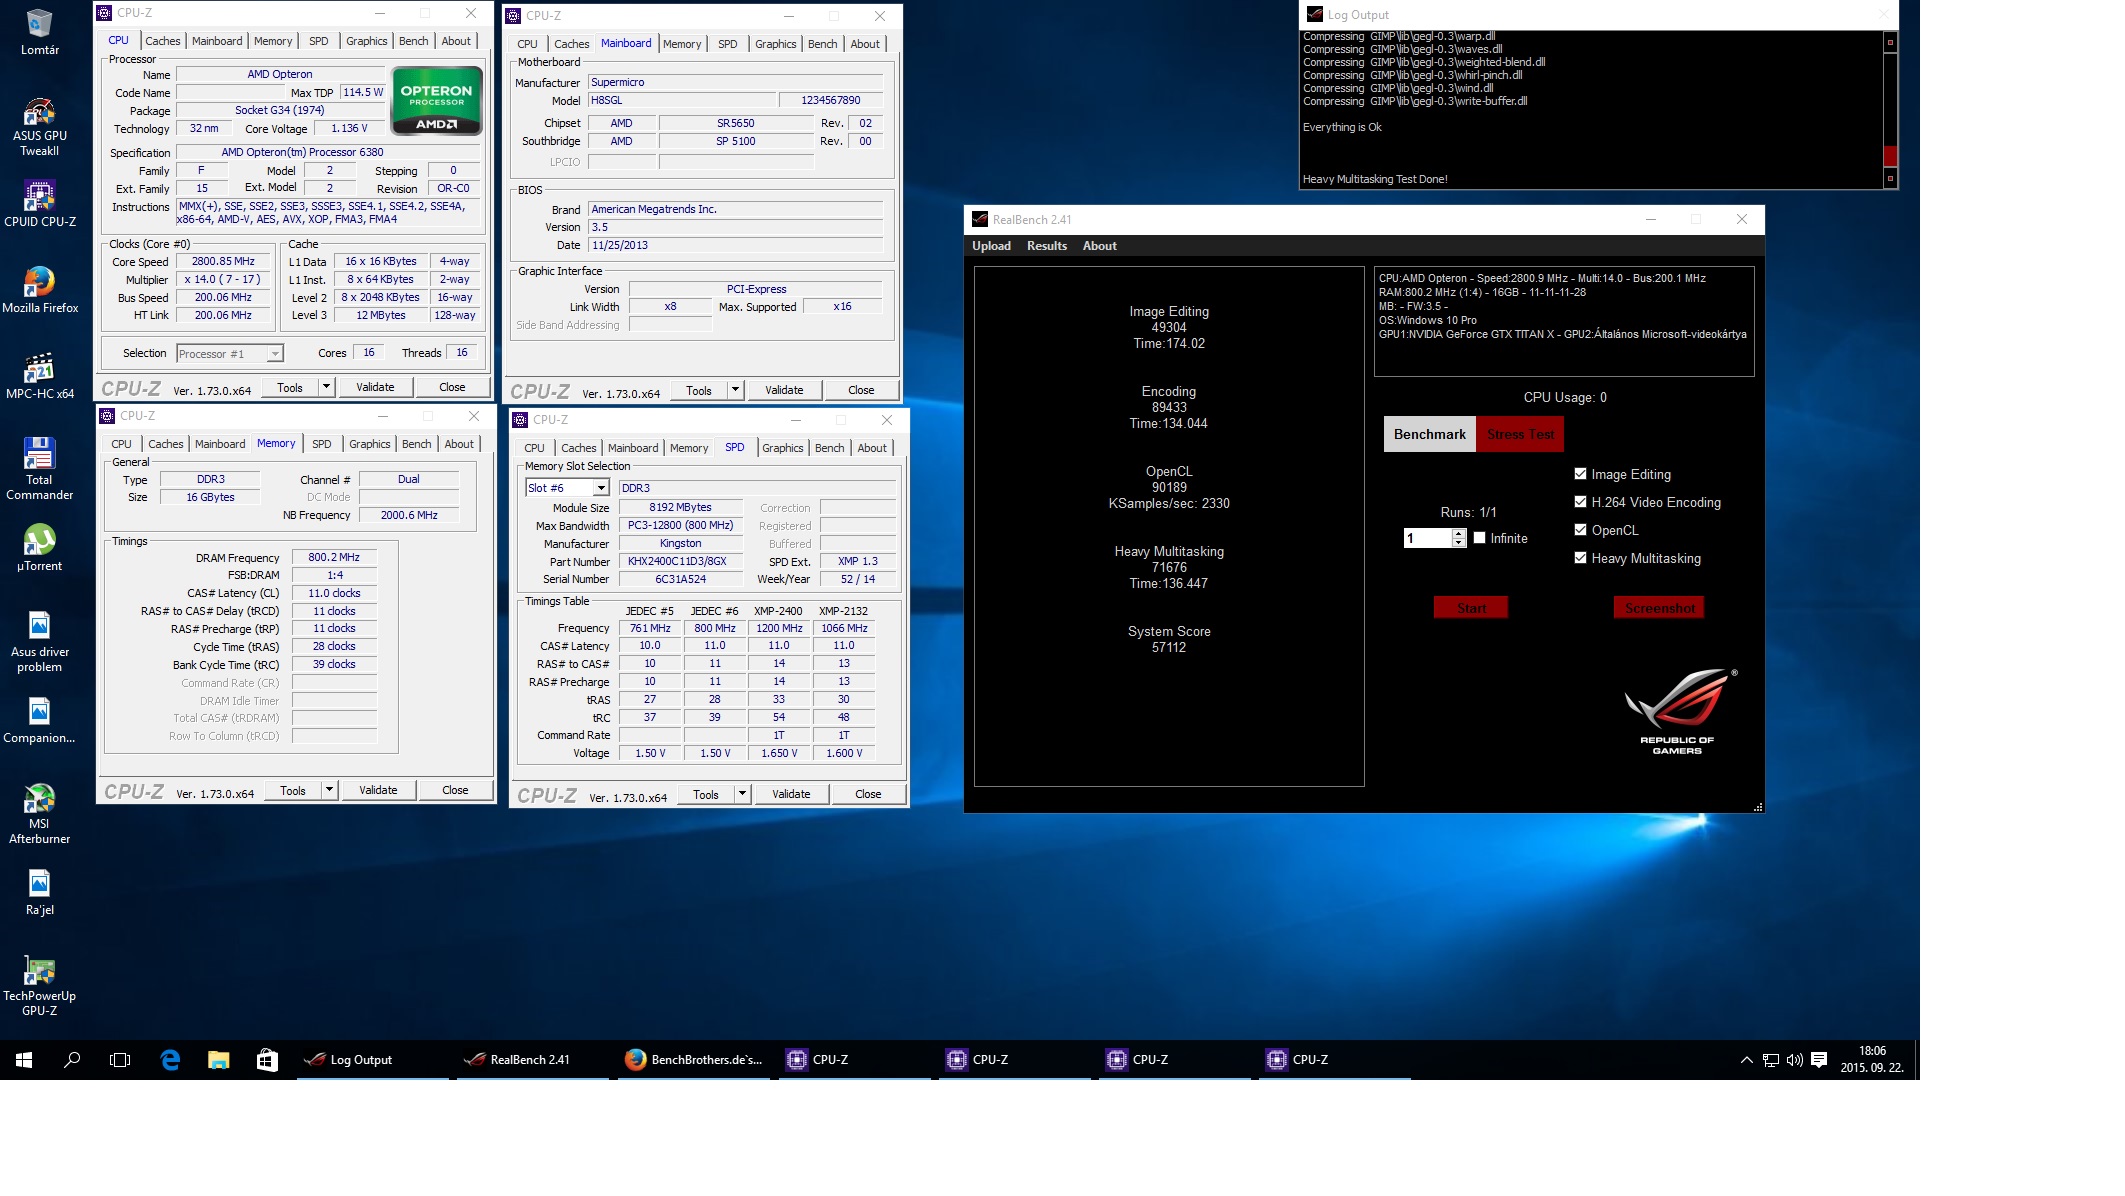Open µTorrent desktop shortcut

[x=39, y=548]
